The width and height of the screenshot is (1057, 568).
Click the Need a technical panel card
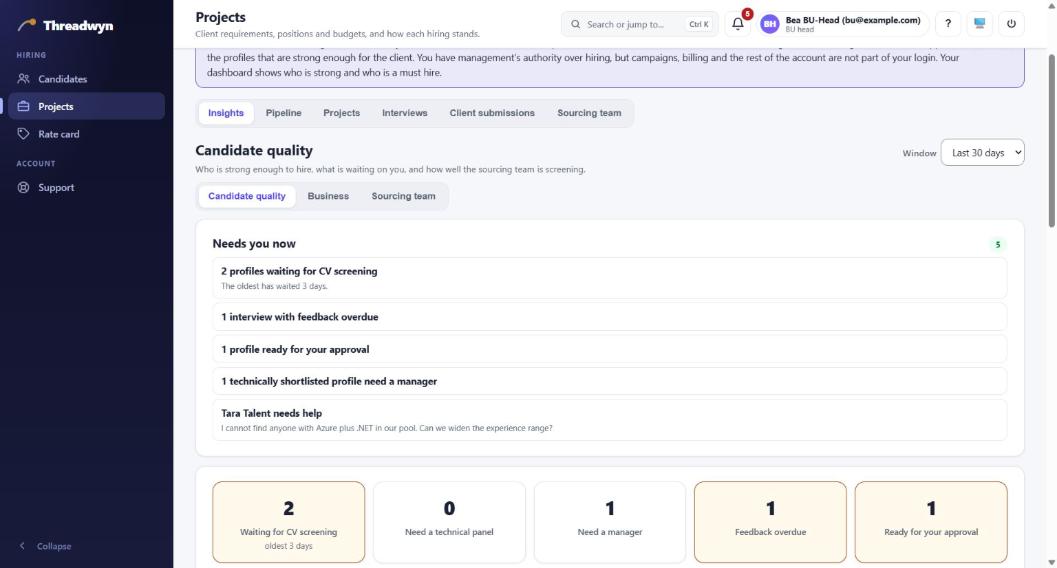[449, 522]
